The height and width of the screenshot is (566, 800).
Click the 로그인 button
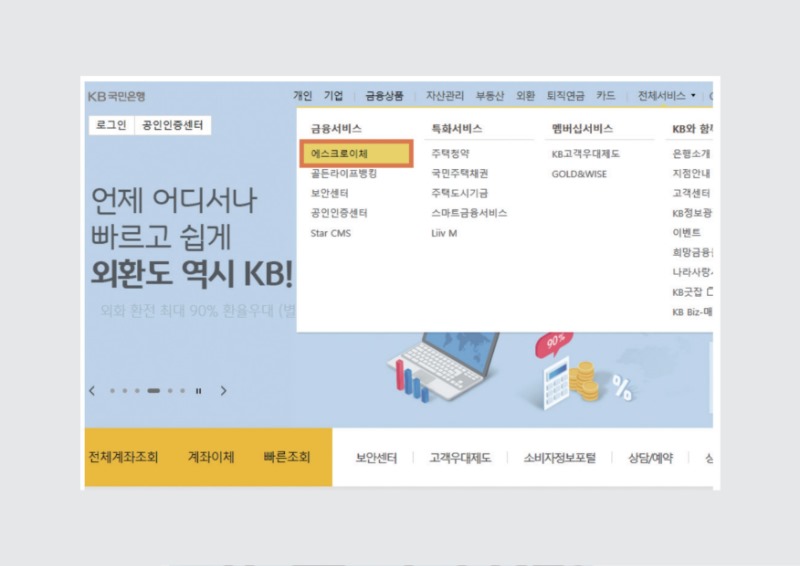tap(110, 125)
